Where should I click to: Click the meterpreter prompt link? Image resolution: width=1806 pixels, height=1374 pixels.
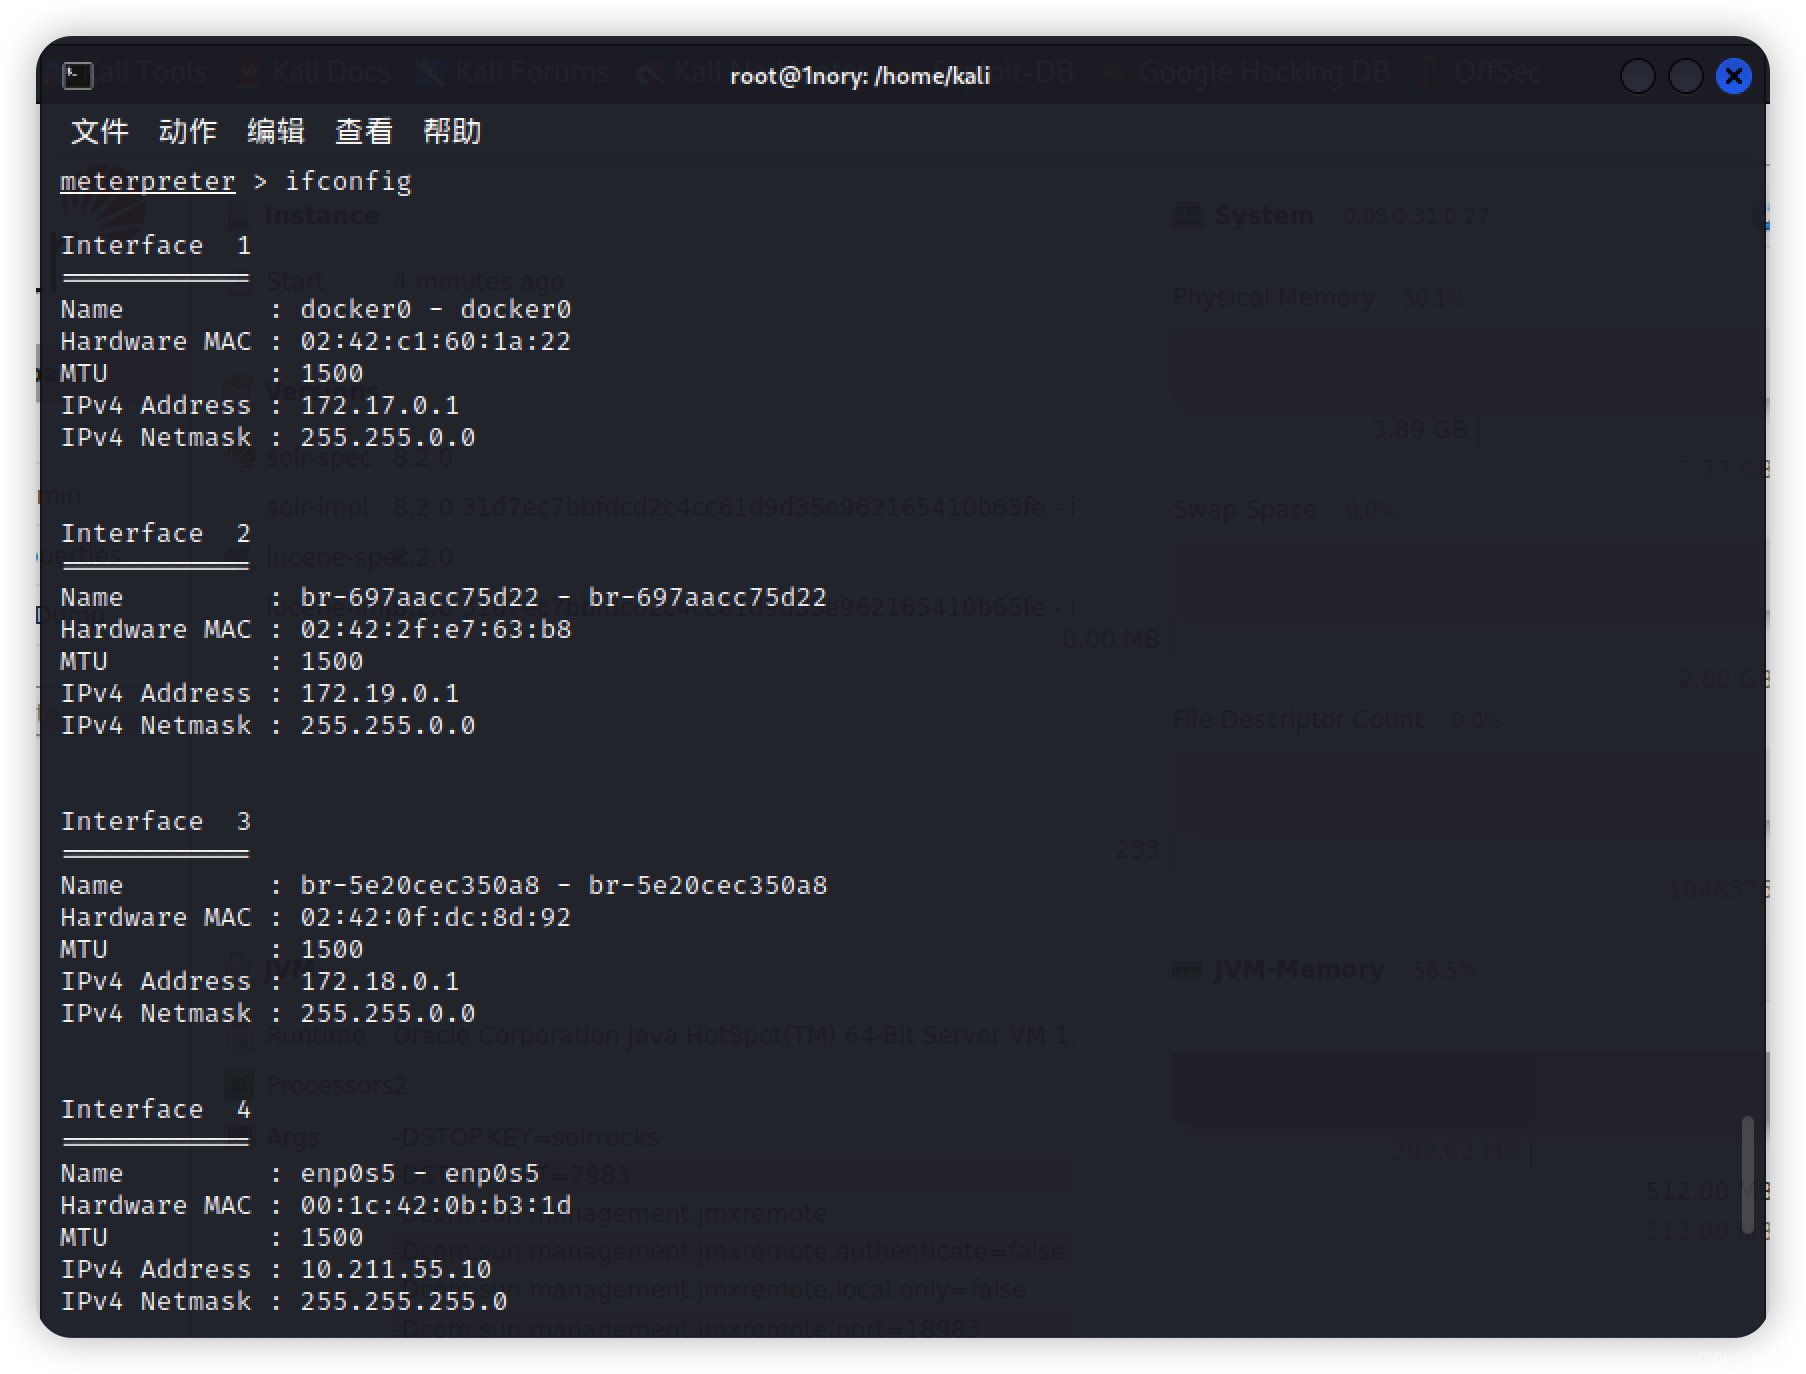pyautogui.click(x=146, y=181)
